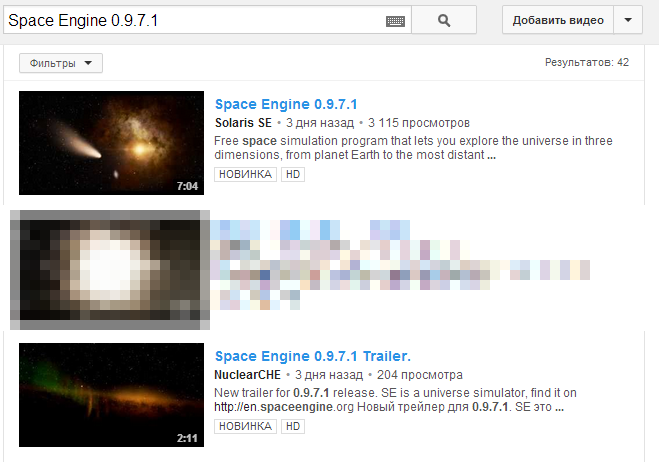Click the HD badge under NuclearCHE trailer

[x=293, y=426]
